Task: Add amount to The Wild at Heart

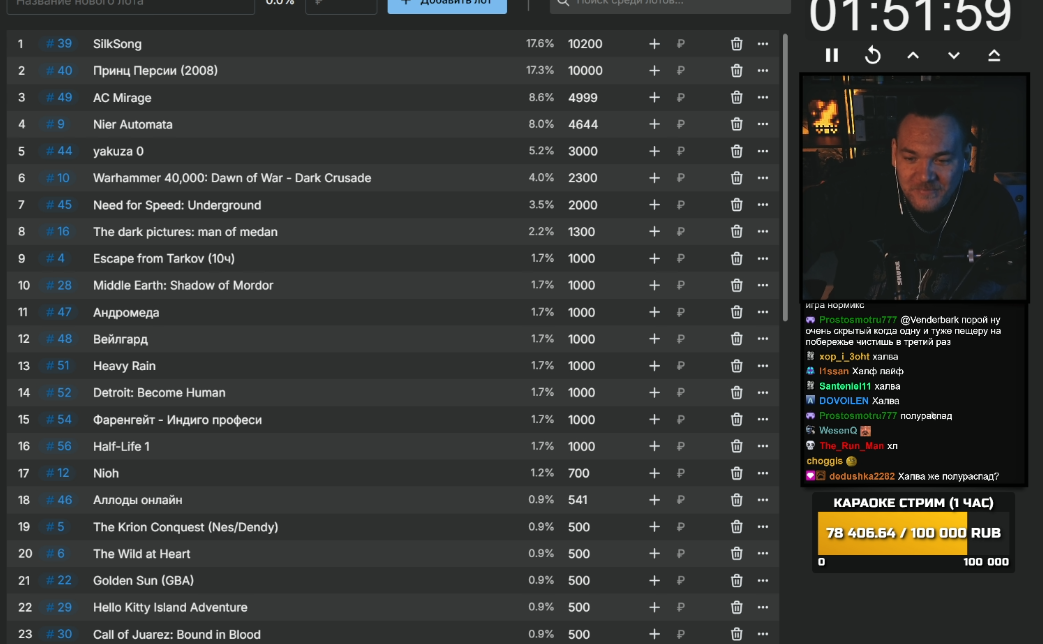Action: coord(655,554)
